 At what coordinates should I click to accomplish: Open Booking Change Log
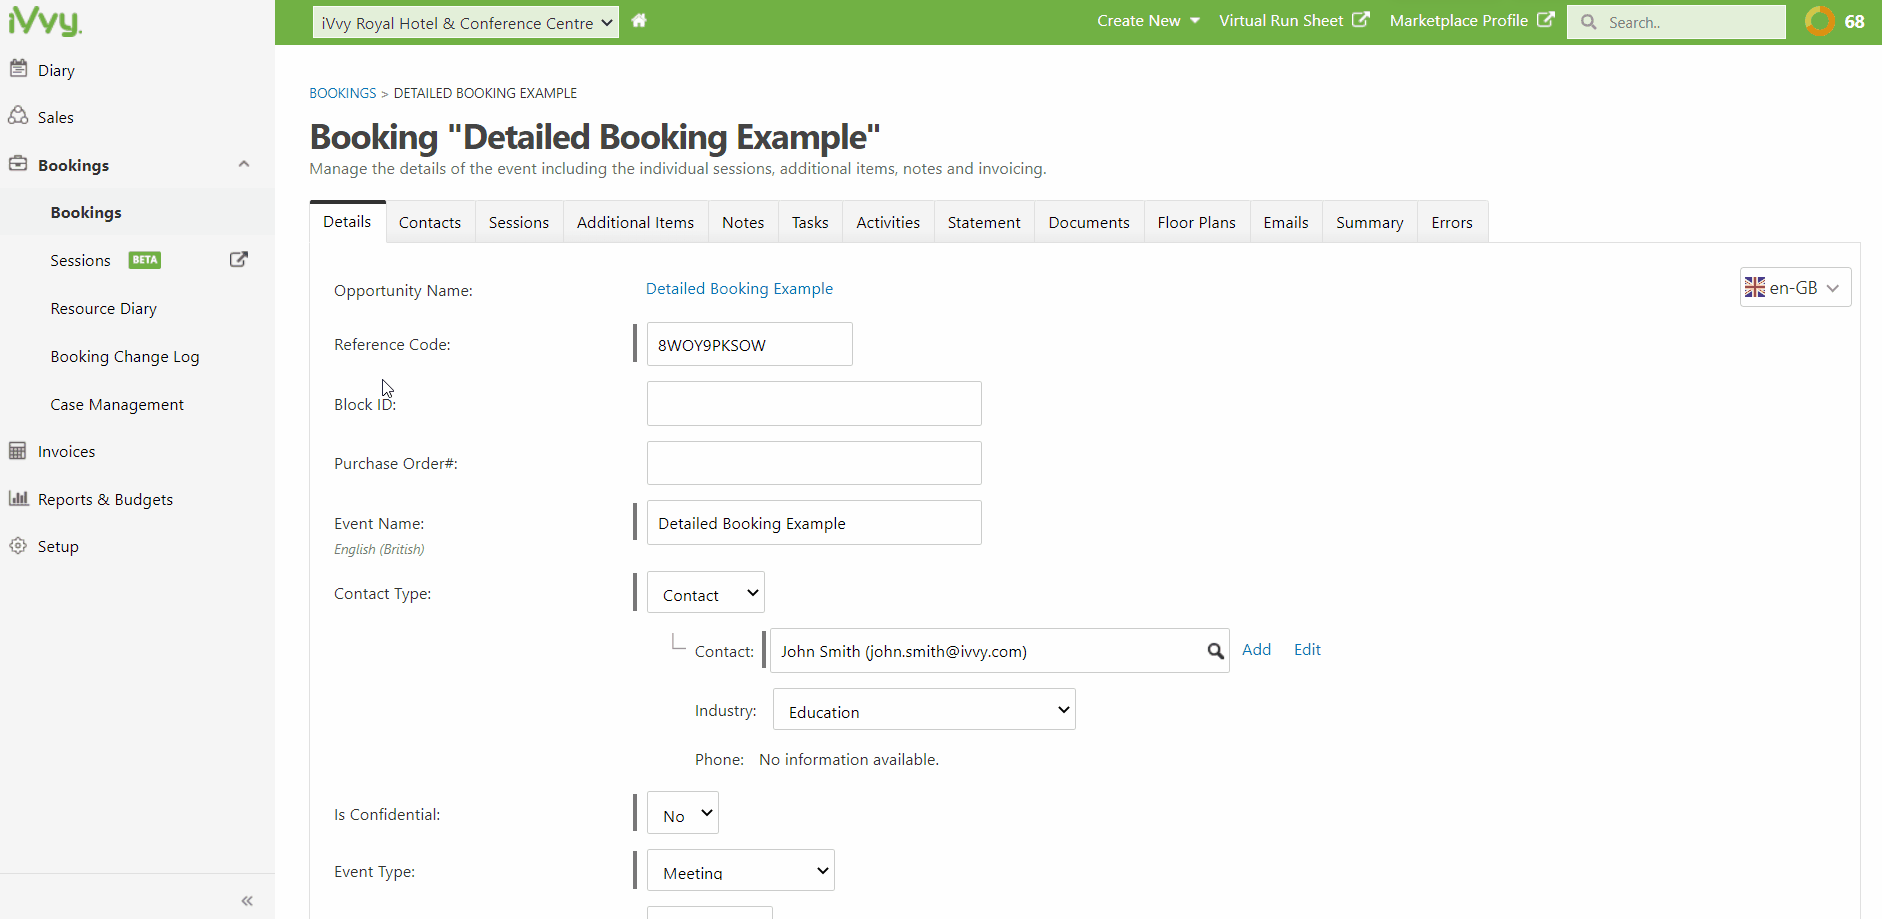point(125,356)
